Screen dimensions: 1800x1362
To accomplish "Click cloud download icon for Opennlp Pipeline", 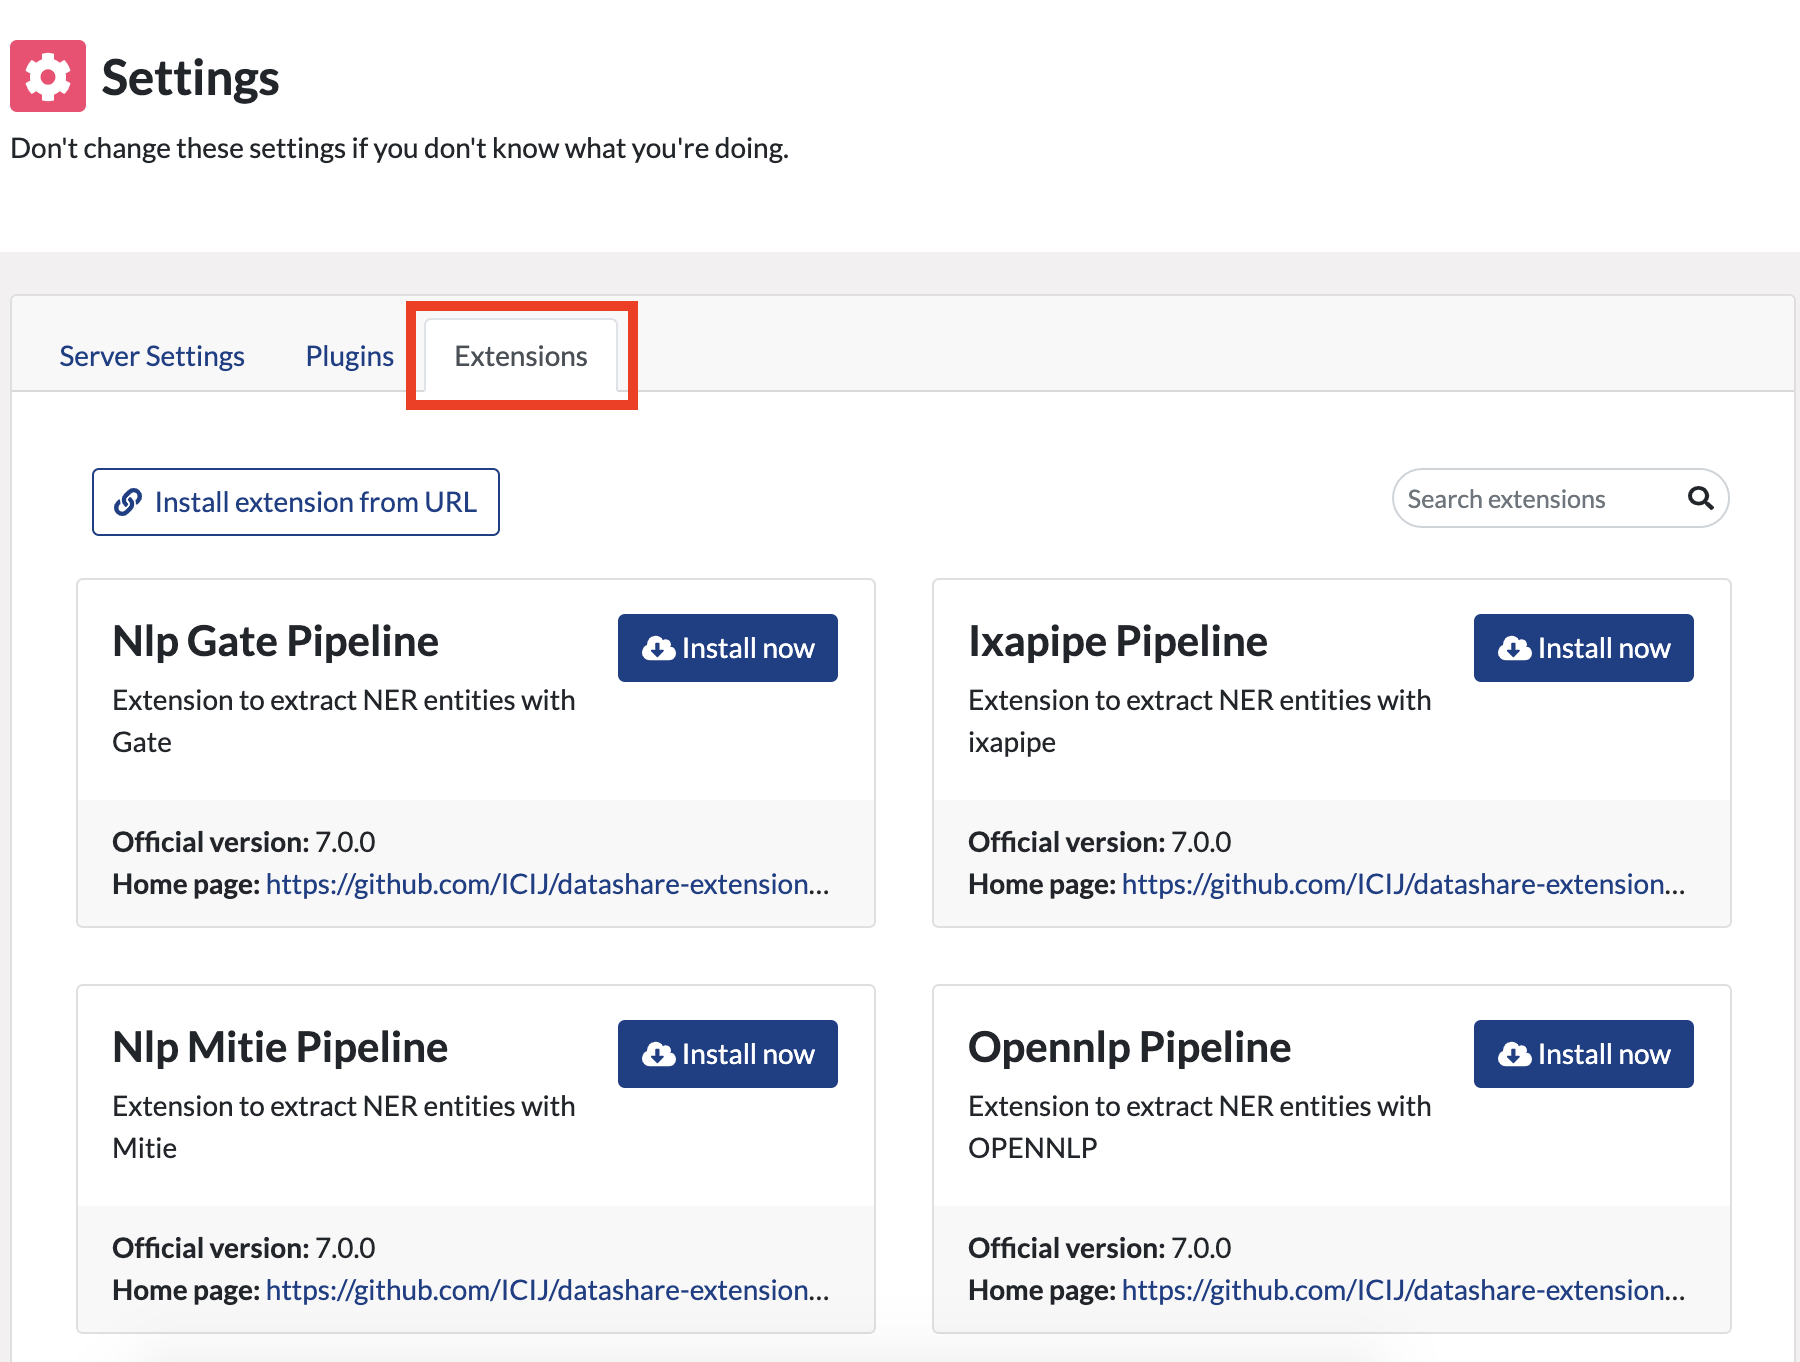I will (1514, 1054).
